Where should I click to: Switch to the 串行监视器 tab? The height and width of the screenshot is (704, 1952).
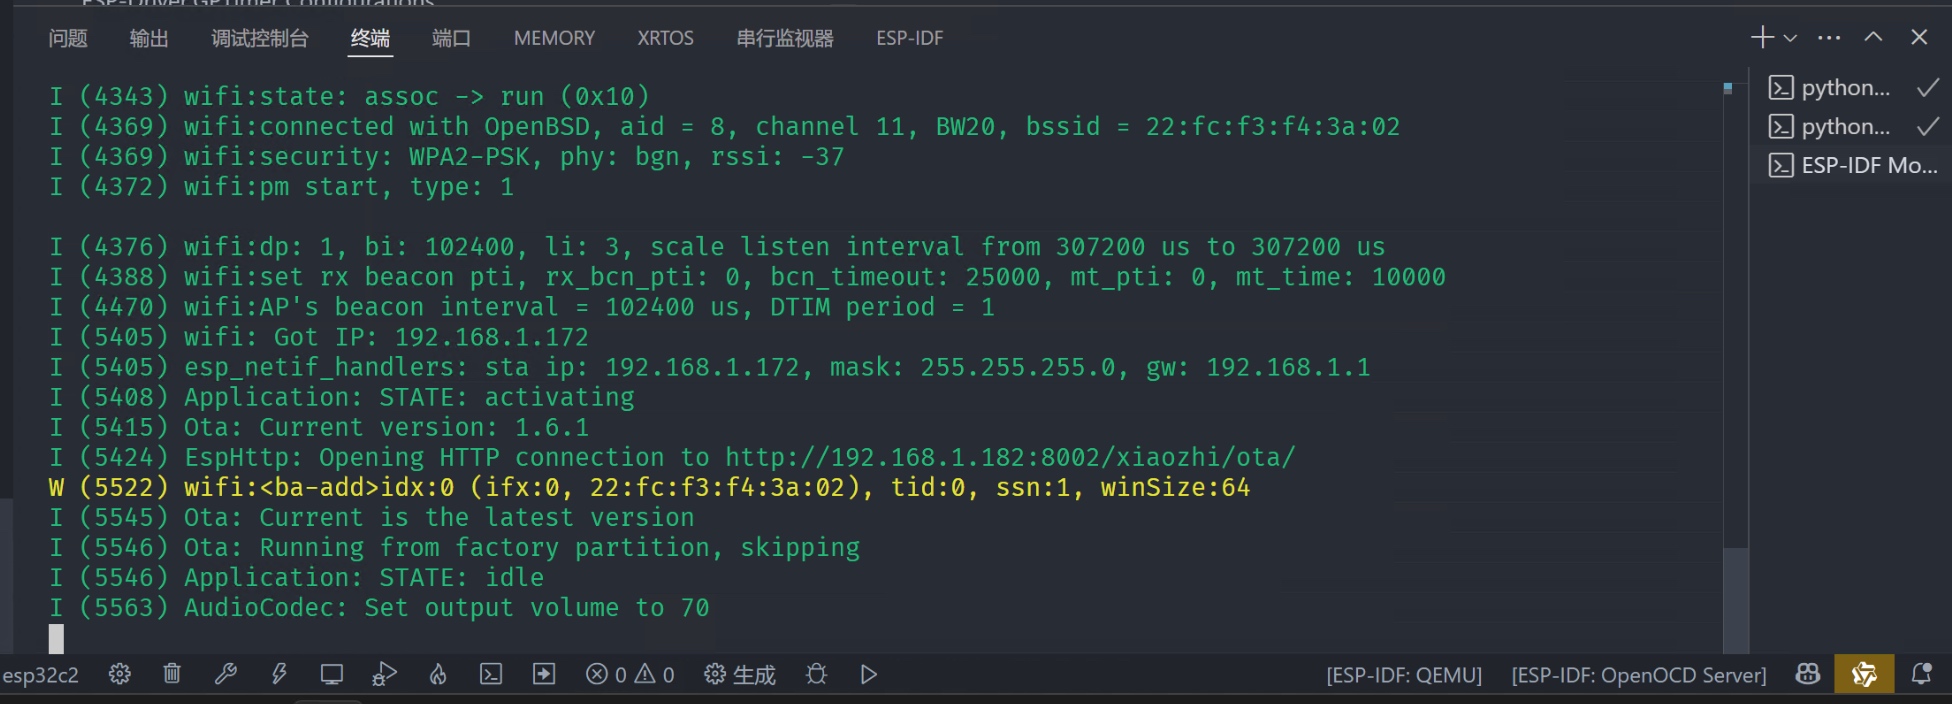785,38
